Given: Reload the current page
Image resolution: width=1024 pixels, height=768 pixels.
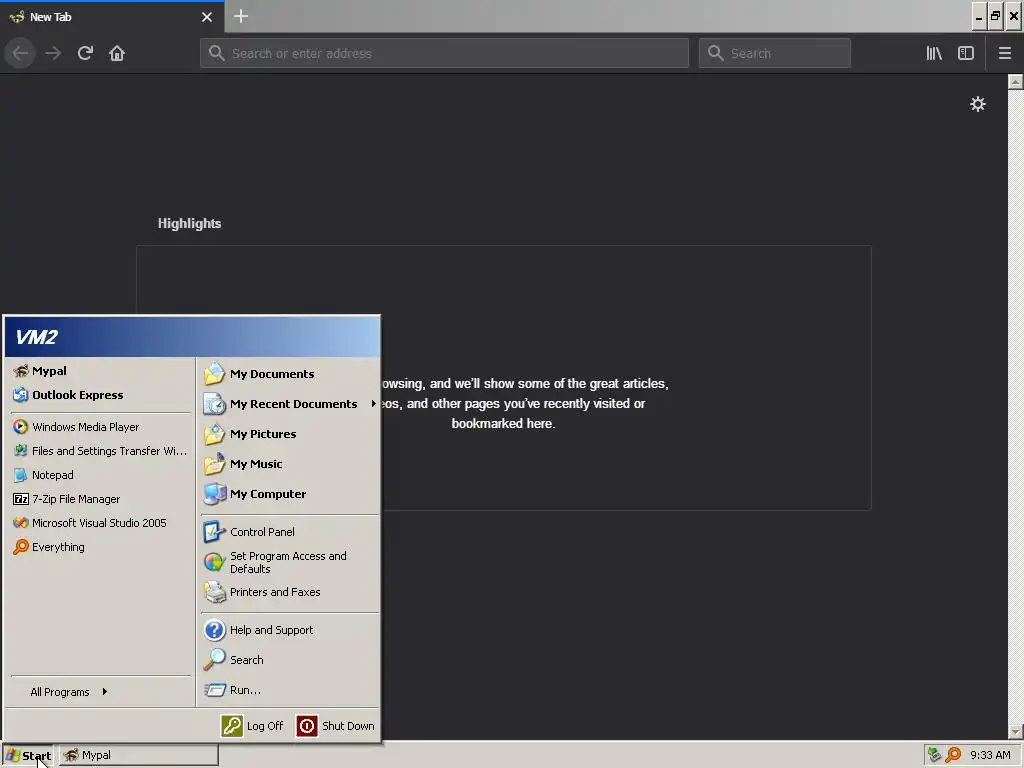Looking at the screenshot, I should point(85,53).
